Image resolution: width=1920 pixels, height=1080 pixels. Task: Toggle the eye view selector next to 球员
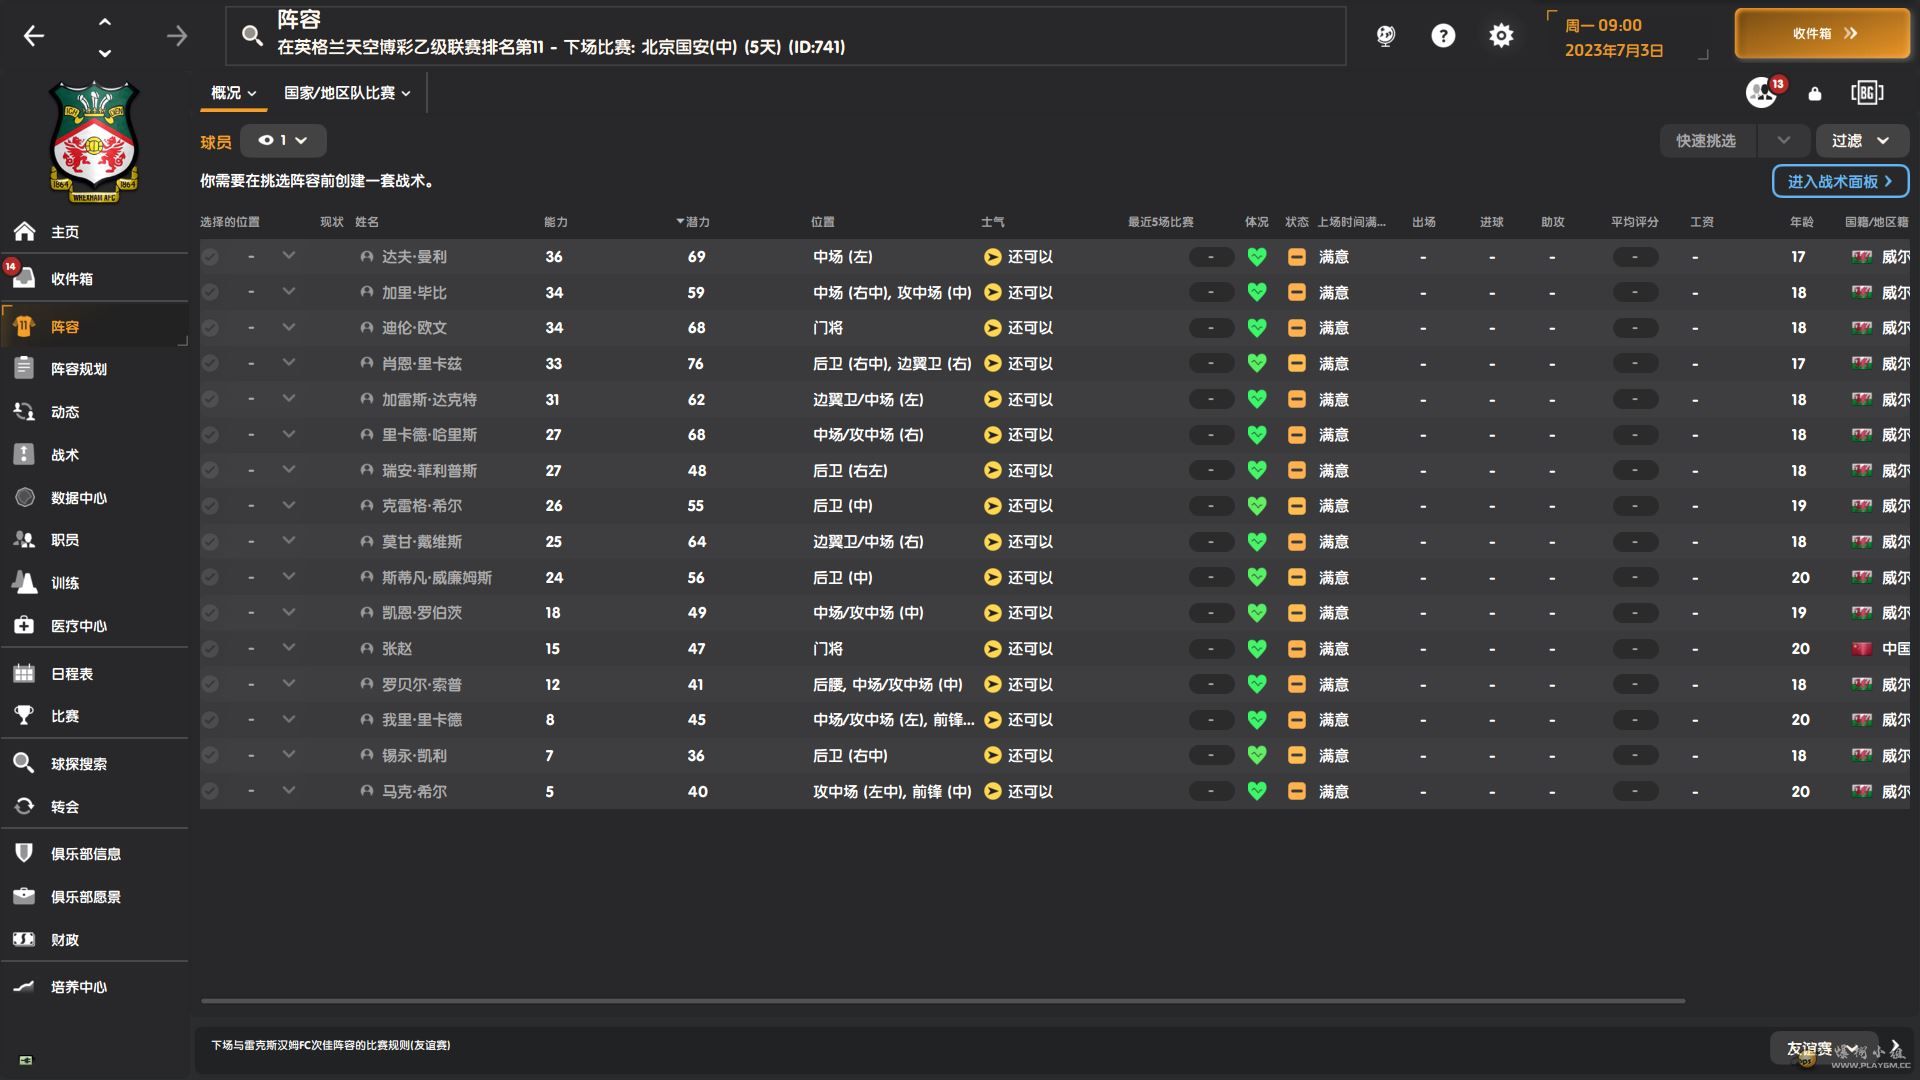coord(283,141)
